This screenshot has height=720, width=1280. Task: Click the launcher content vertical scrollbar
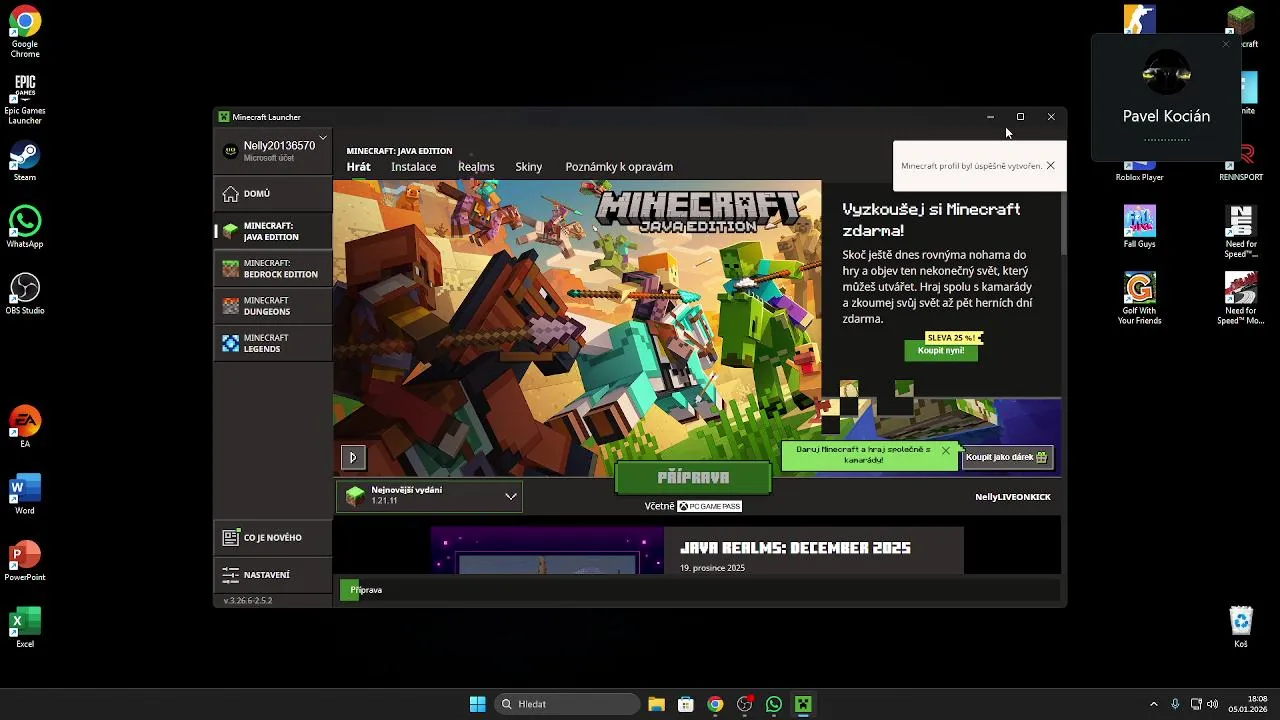click(1063, 225)
